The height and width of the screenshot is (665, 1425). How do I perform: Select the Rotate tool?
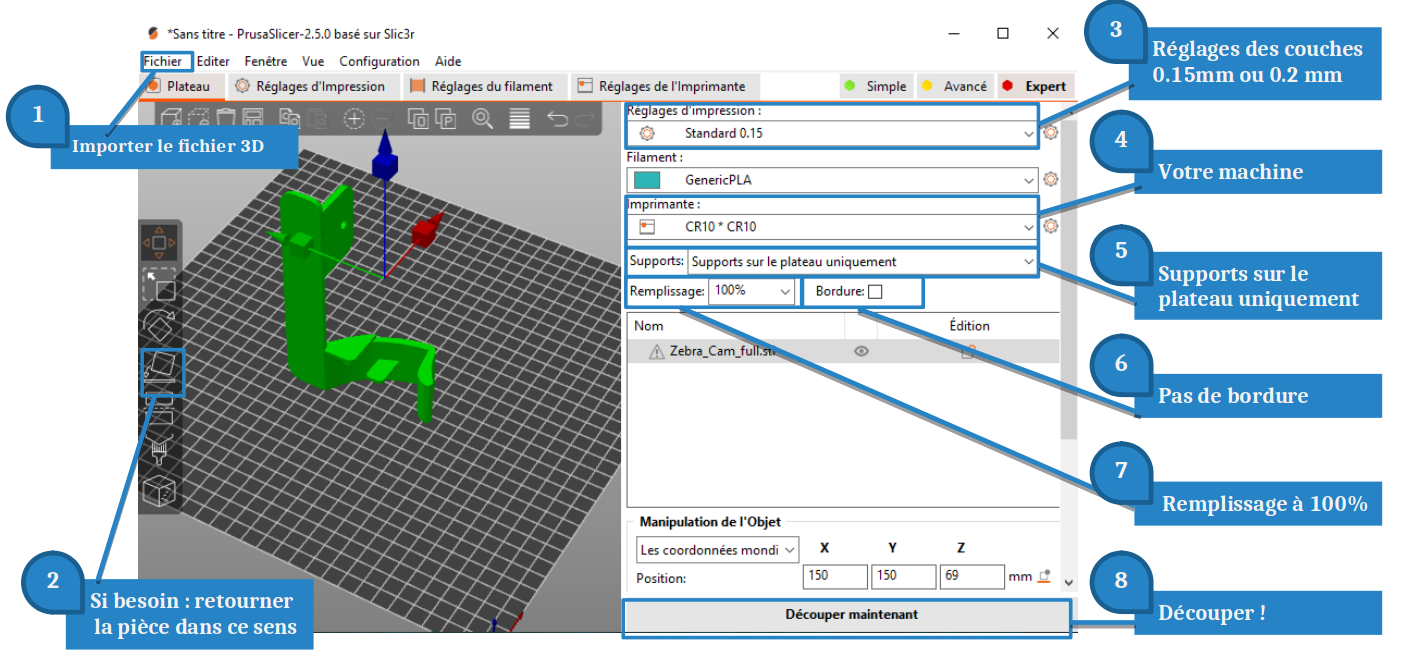[x=159, y=325]
